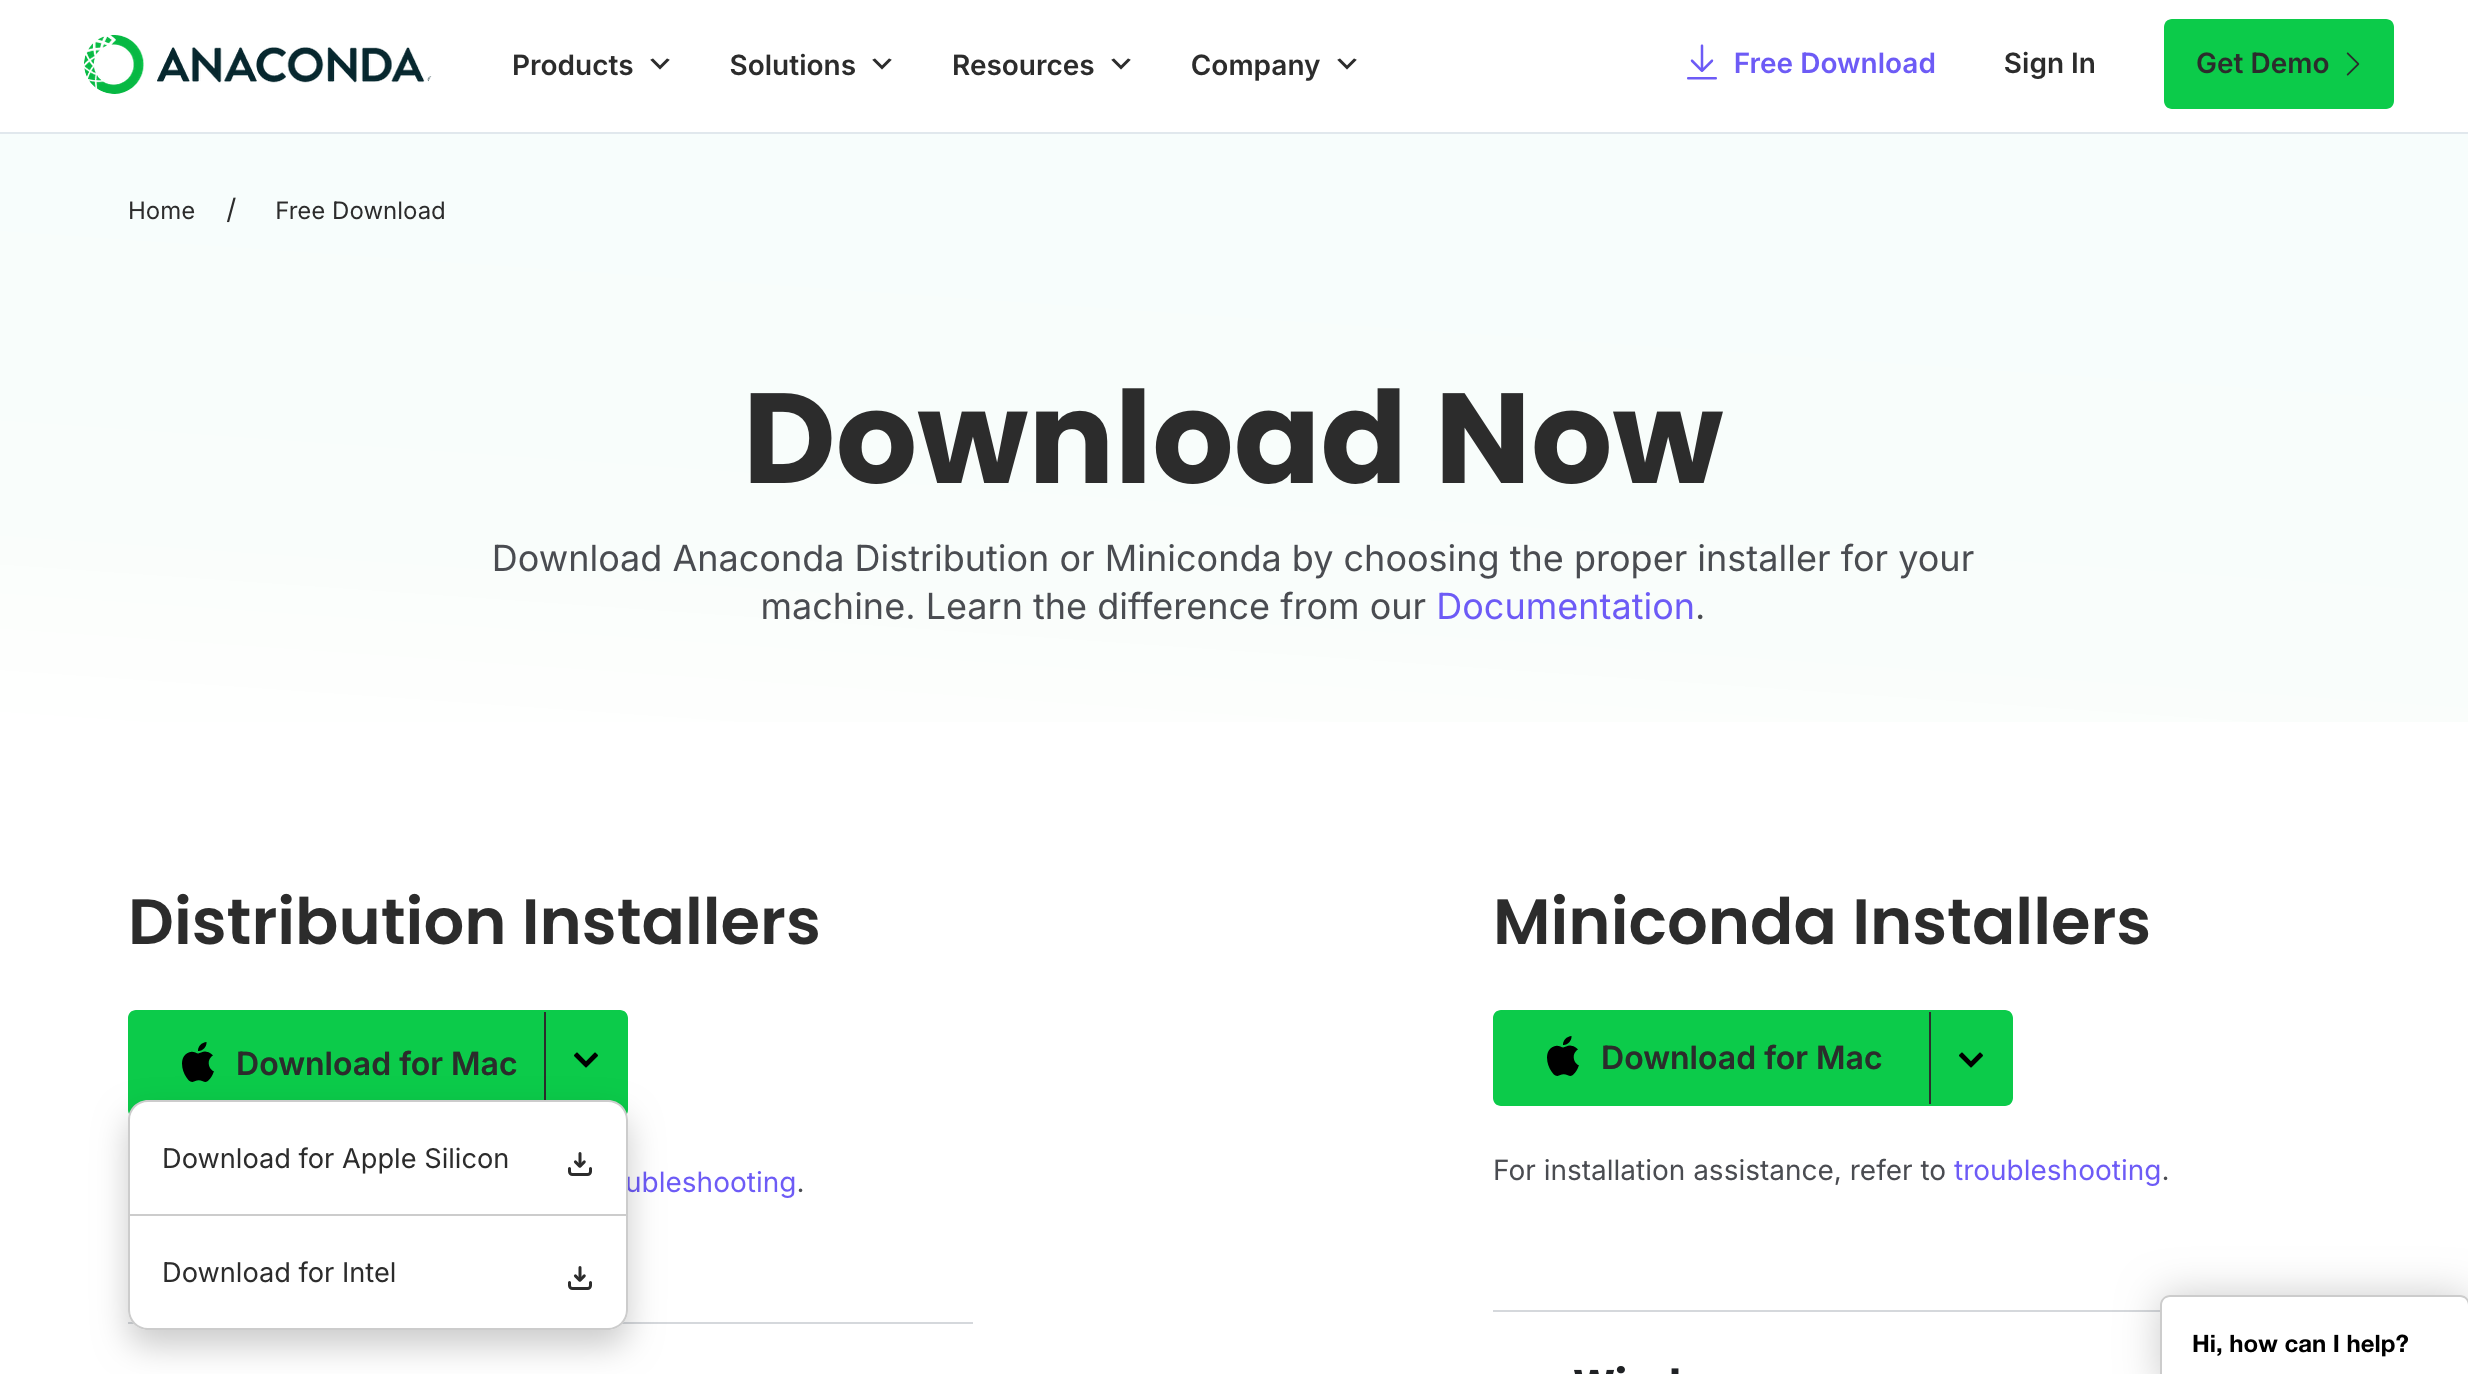Open the 'Hi, how can I help?' chat

click(2314, 1337)
